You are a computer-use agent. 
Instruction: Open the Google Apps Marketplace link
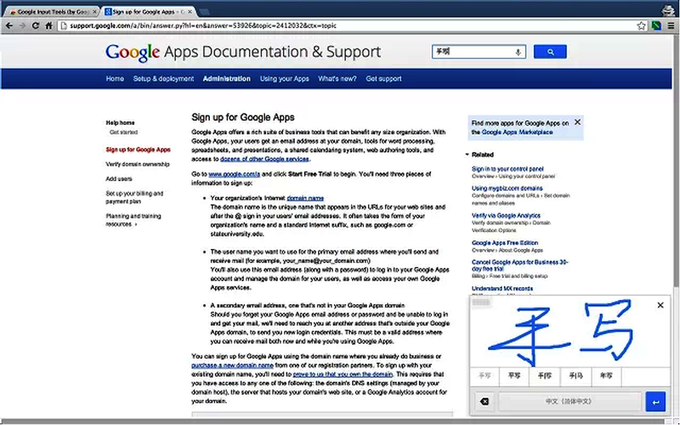pos(517,132)
